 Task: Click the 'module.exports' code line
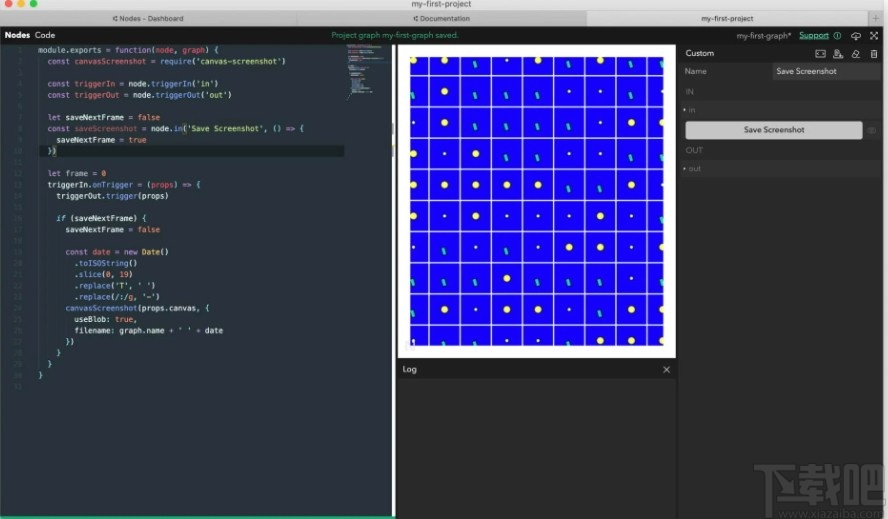[x=128, y=50]
